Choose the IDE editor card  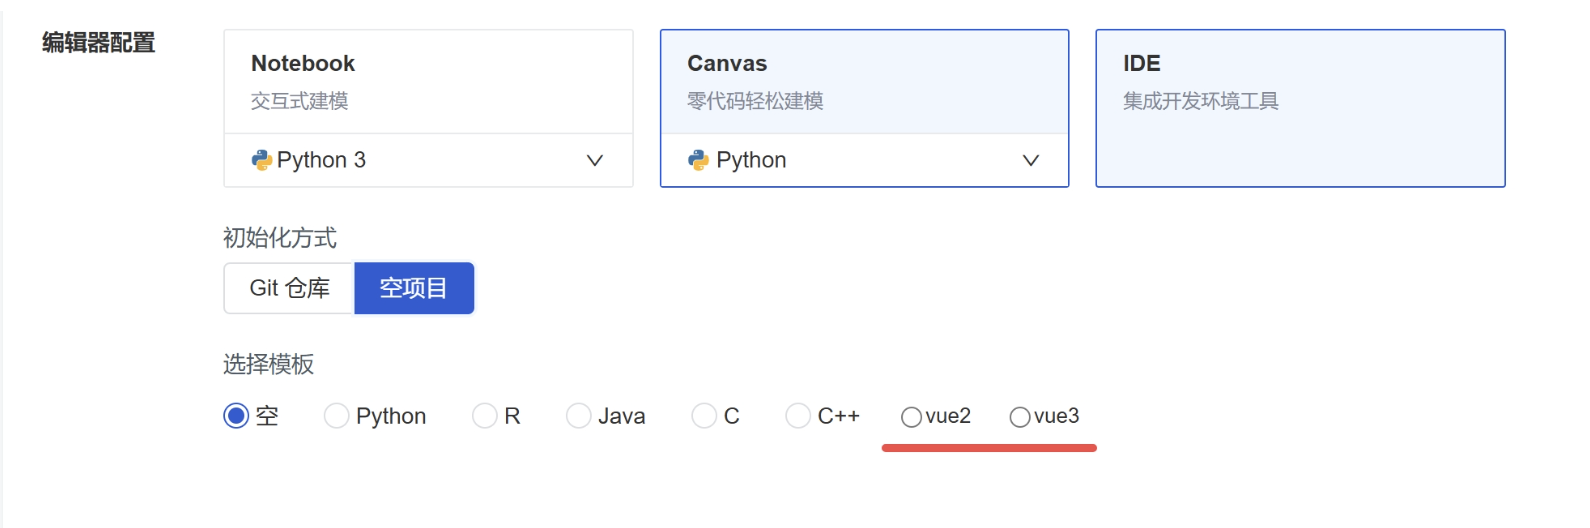[1300, 108]
